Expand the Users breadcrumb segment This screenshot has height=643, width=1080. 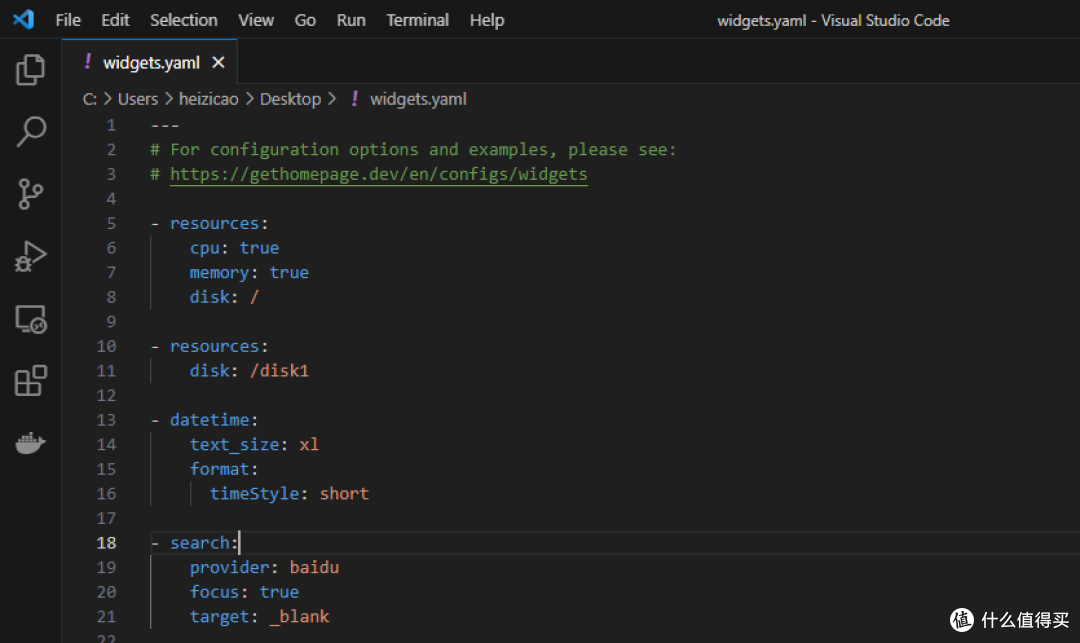[138, 99]
